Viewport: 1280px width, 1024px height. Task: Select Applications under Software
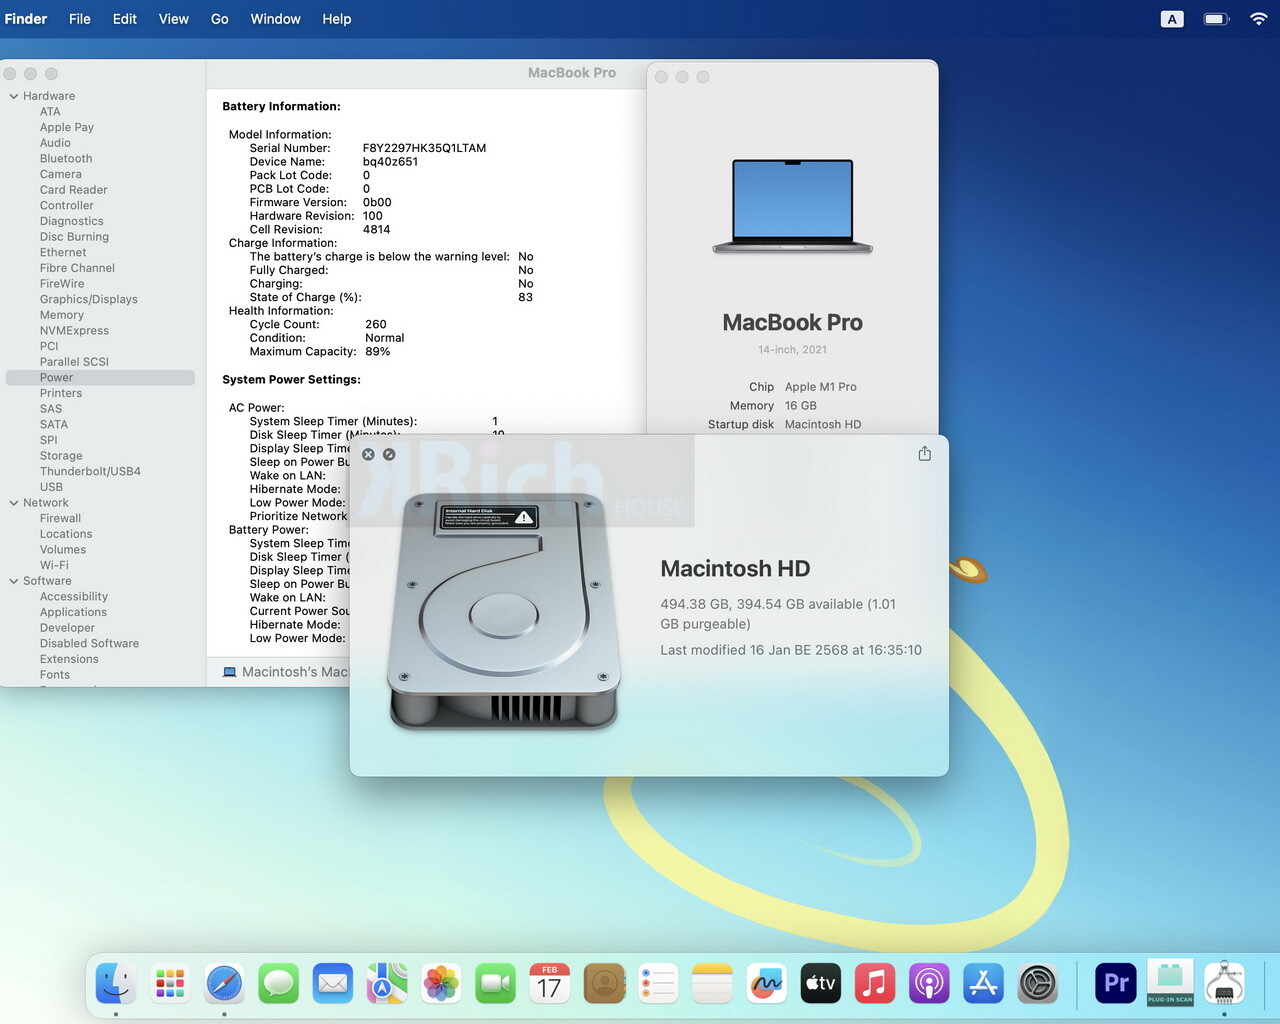[73, 612]
